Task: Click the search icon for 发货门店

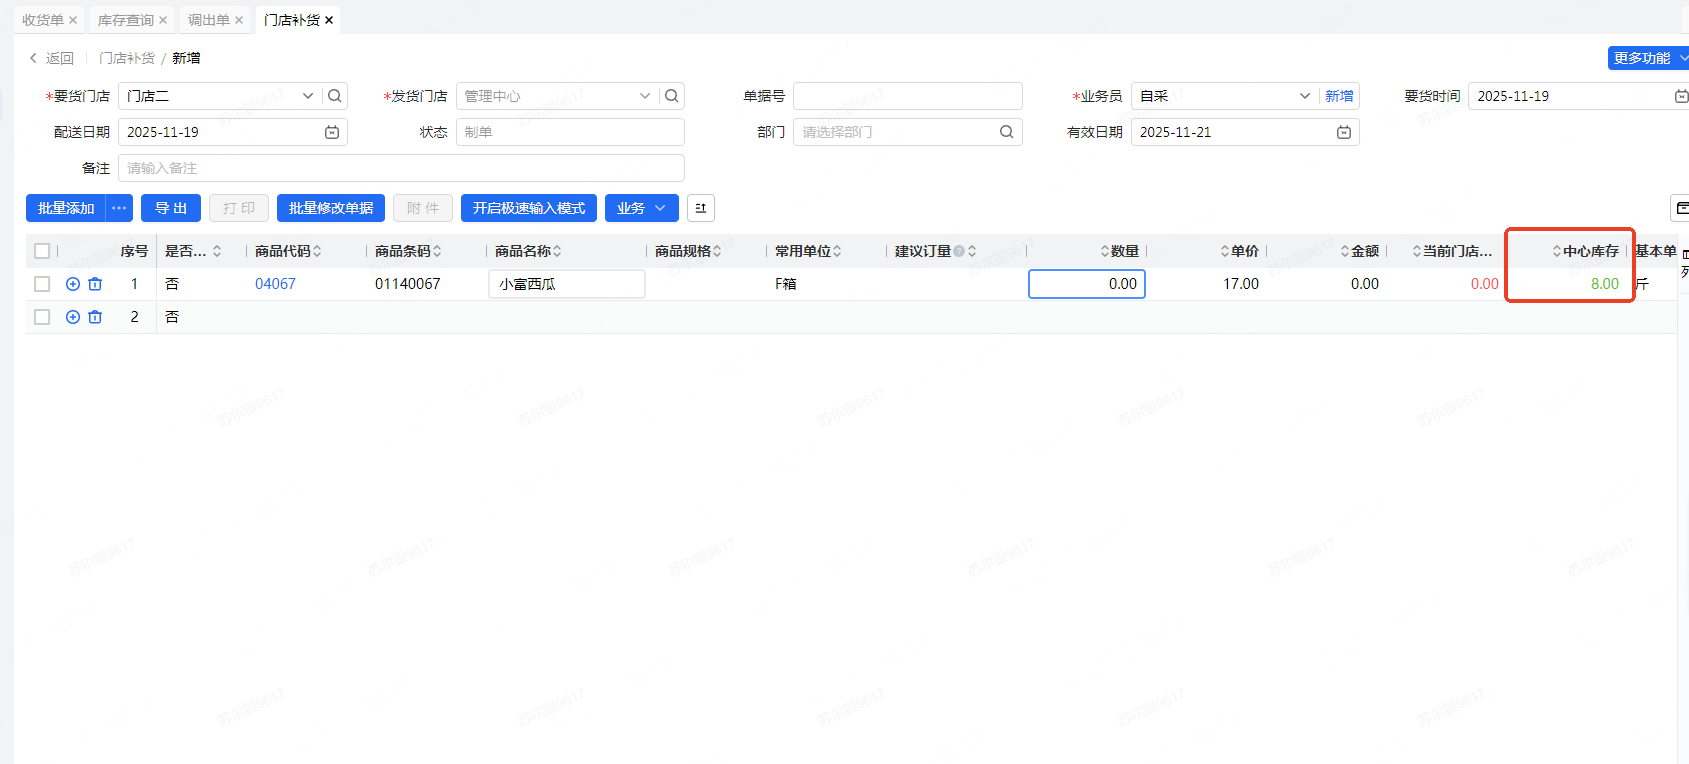Action: point(672,96)
